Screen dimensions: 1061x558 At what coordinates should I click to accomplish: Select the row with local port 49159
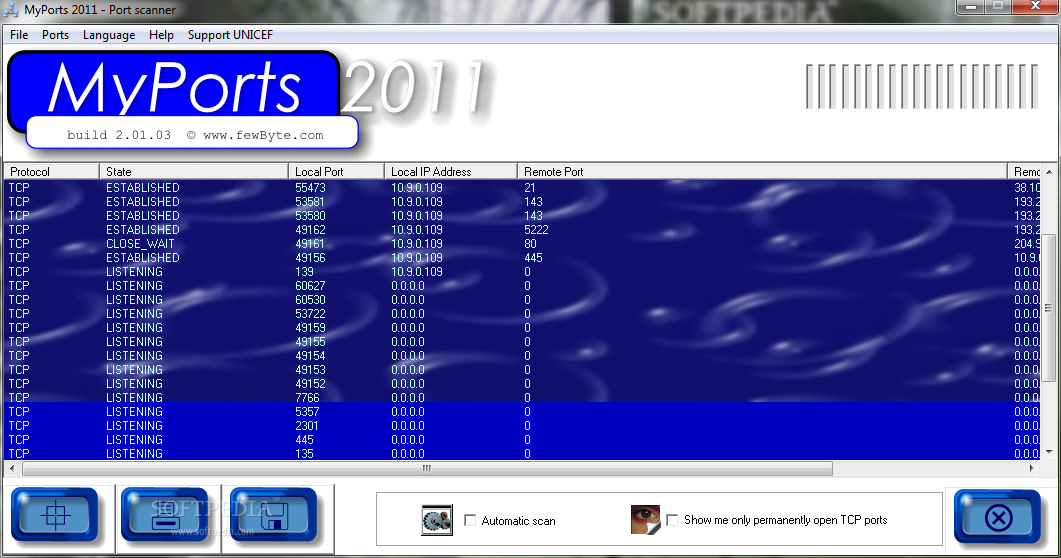tap(522, 327)
